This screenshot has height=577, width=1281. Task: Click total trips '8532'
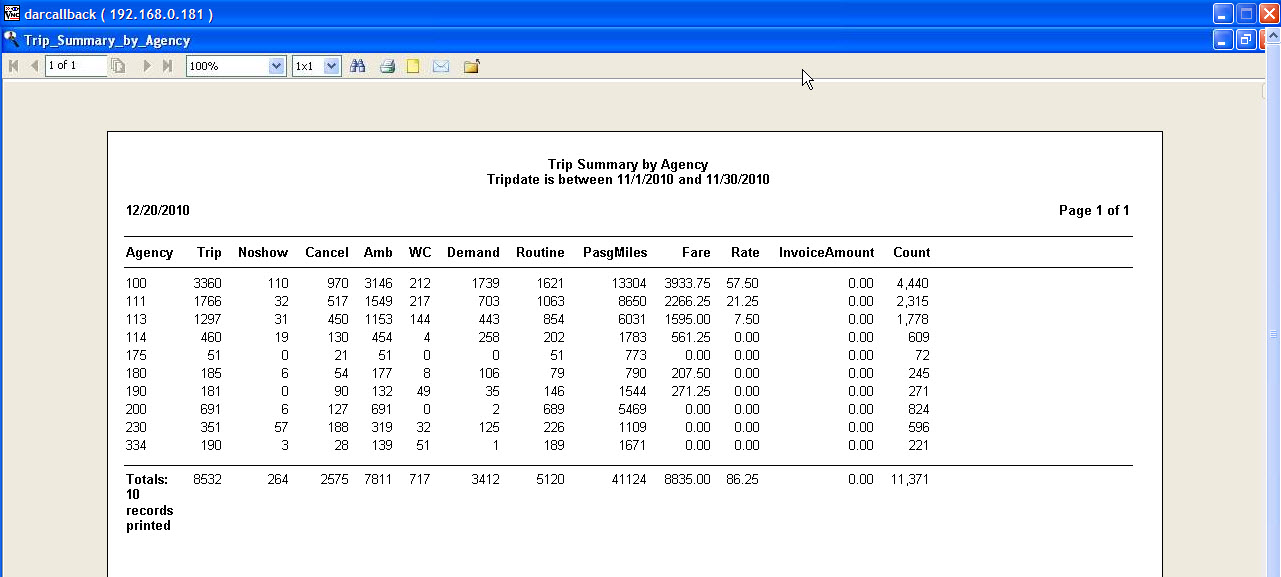point(208,480)
